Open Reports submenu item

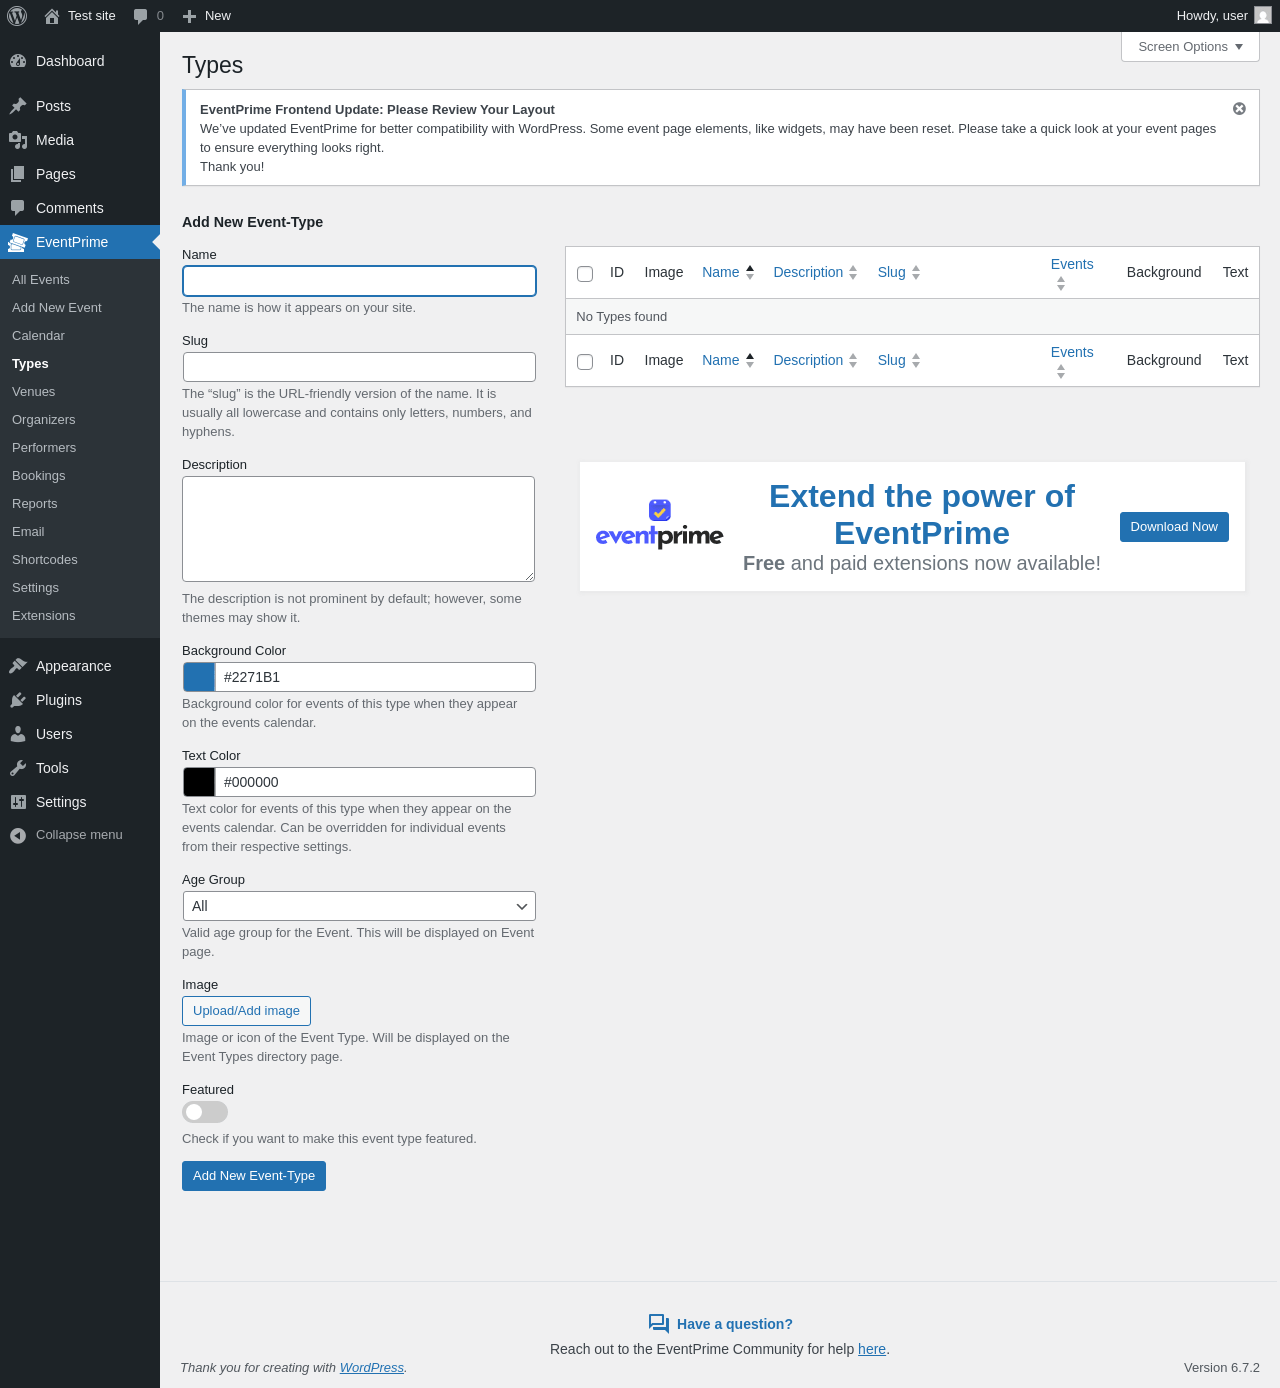point(35,504)
